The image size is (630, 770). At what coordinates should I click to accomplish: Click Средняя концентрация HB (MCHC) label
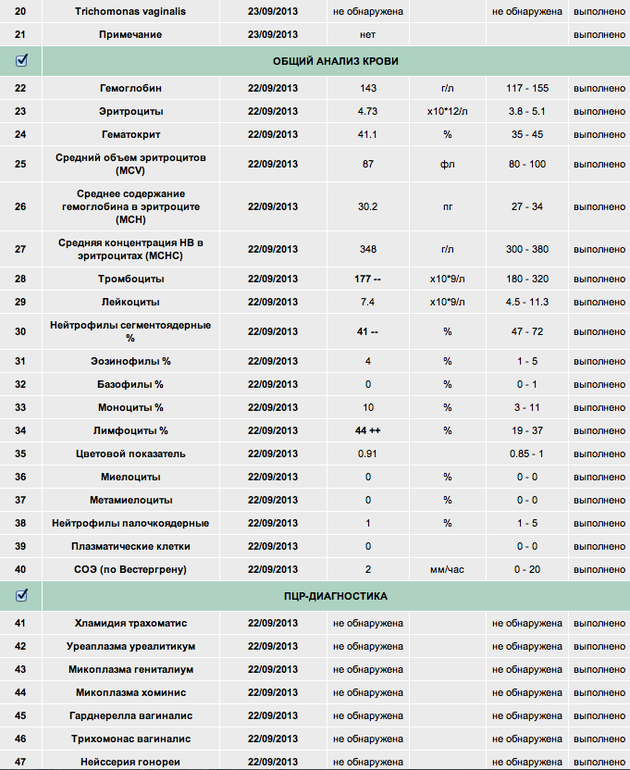(131, 249)
